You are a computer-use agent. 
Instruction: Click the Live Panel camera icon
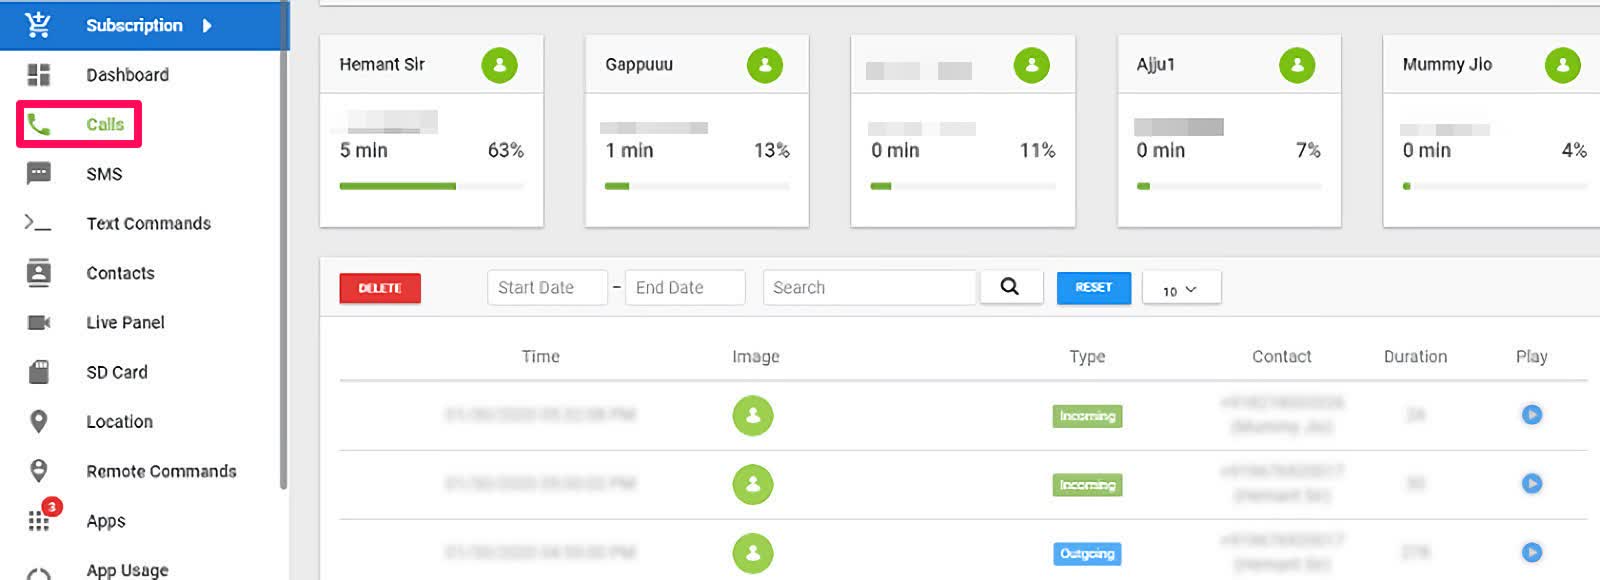click(38, 322)
